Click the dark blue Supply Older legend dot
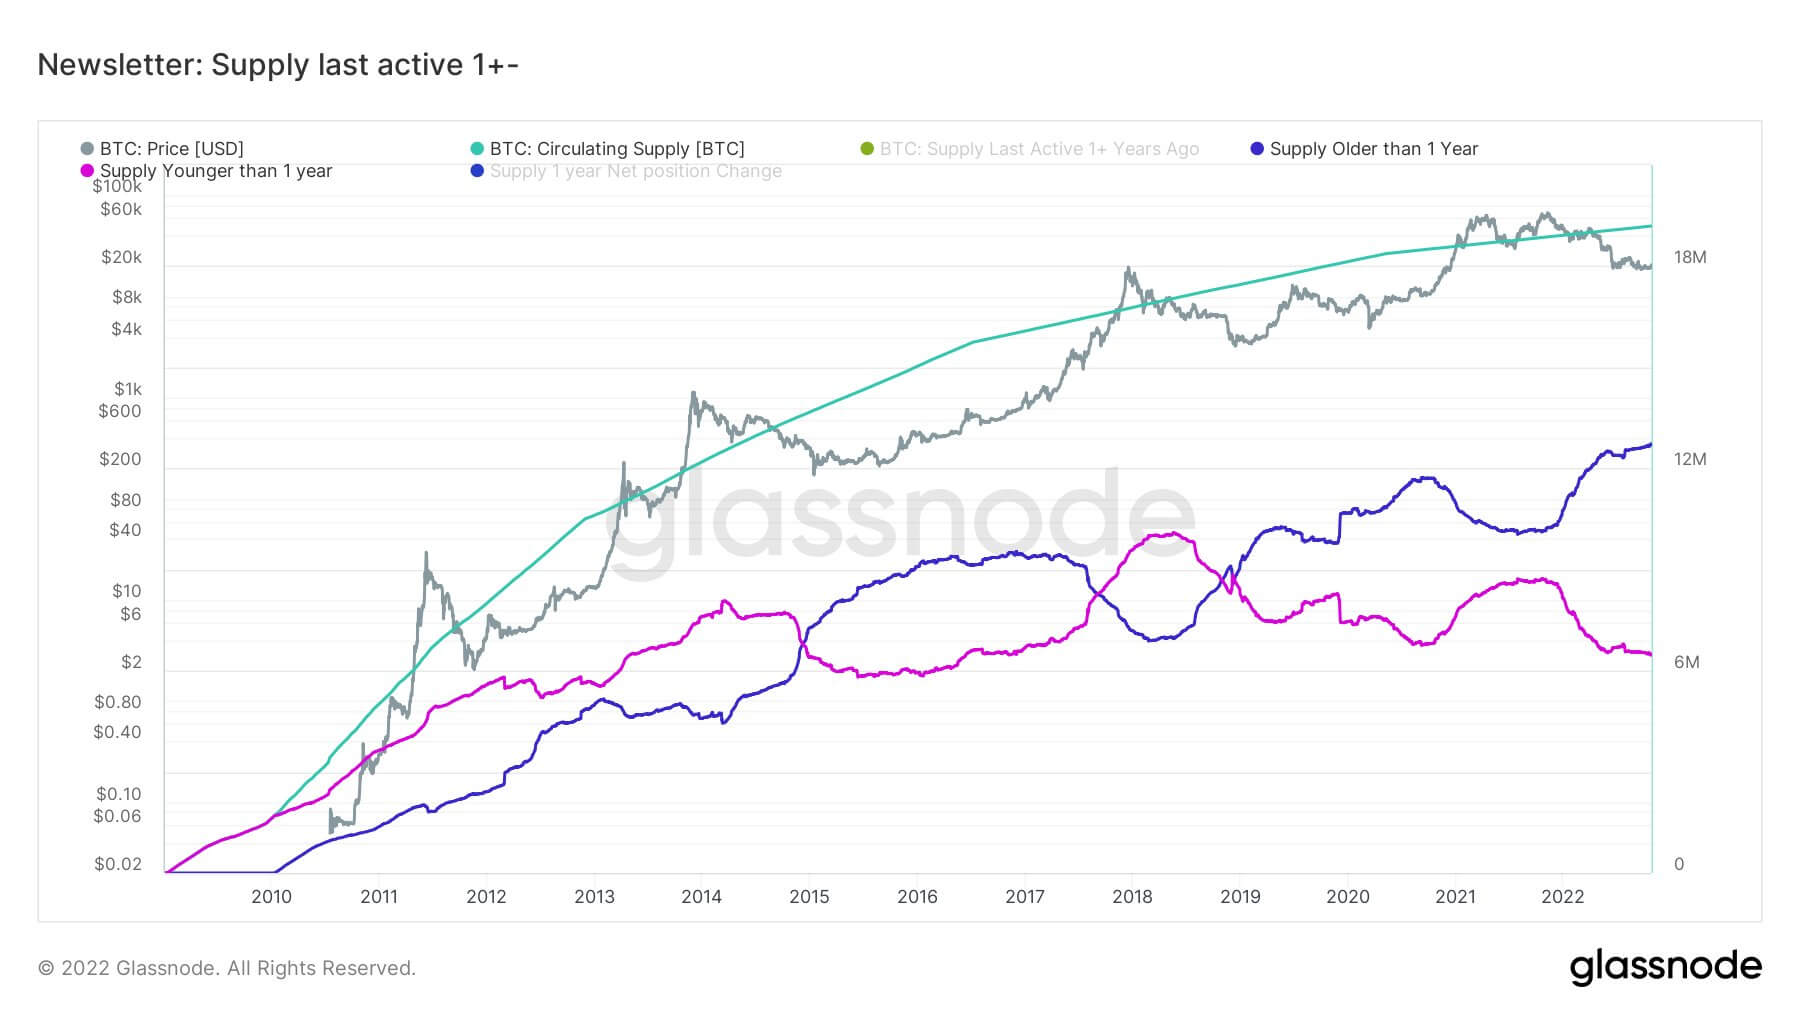This screenshot has width=1800, height=1013. (1257, 149)
